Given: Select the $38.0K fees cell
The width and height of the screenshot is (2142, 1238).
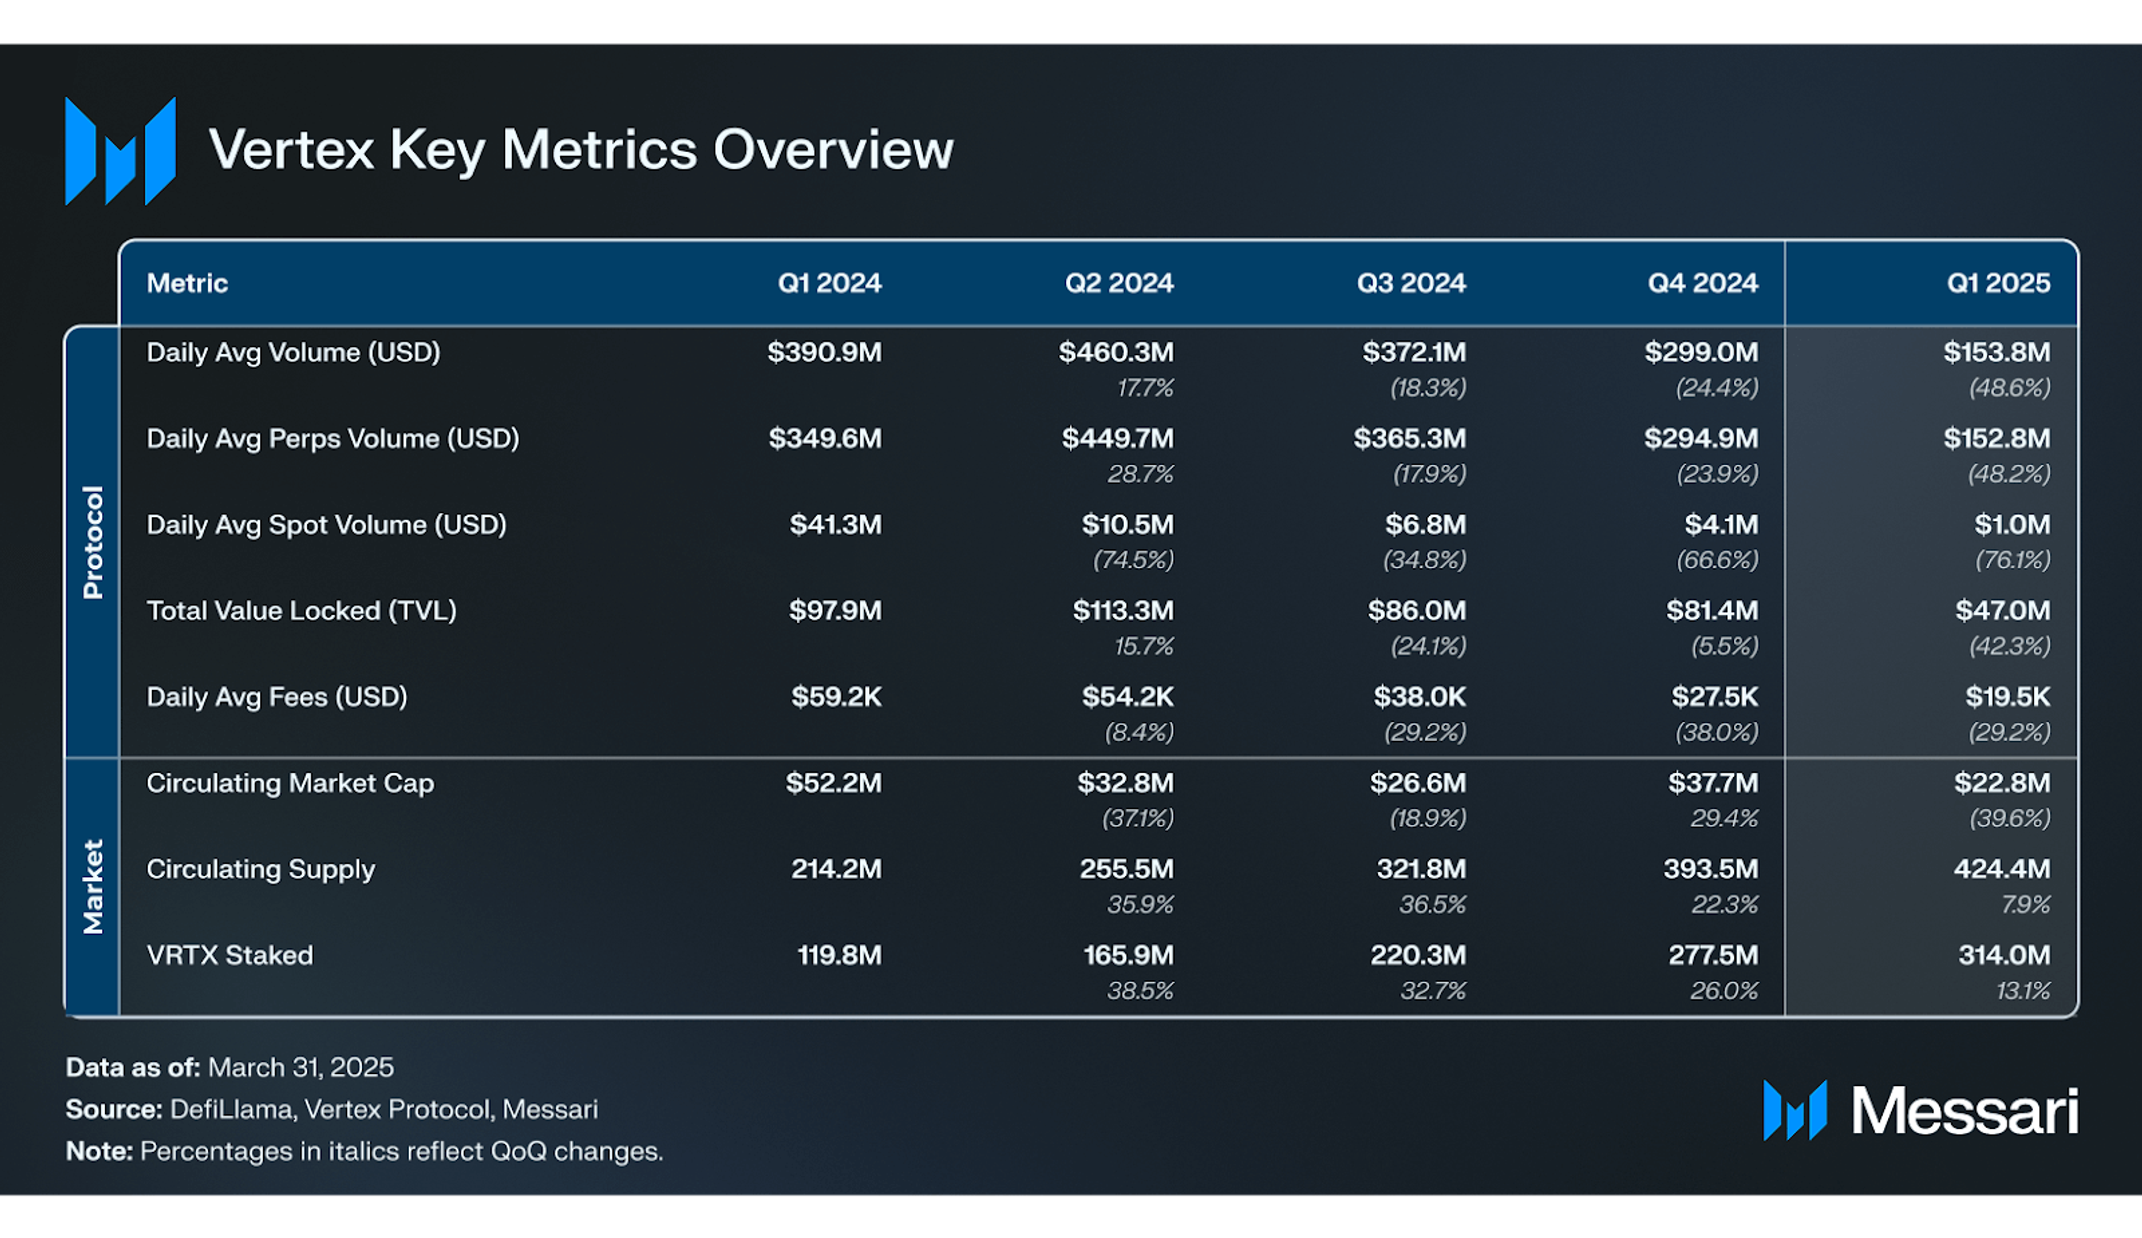Looking at the screenshot, I should tap(1420, 696).
